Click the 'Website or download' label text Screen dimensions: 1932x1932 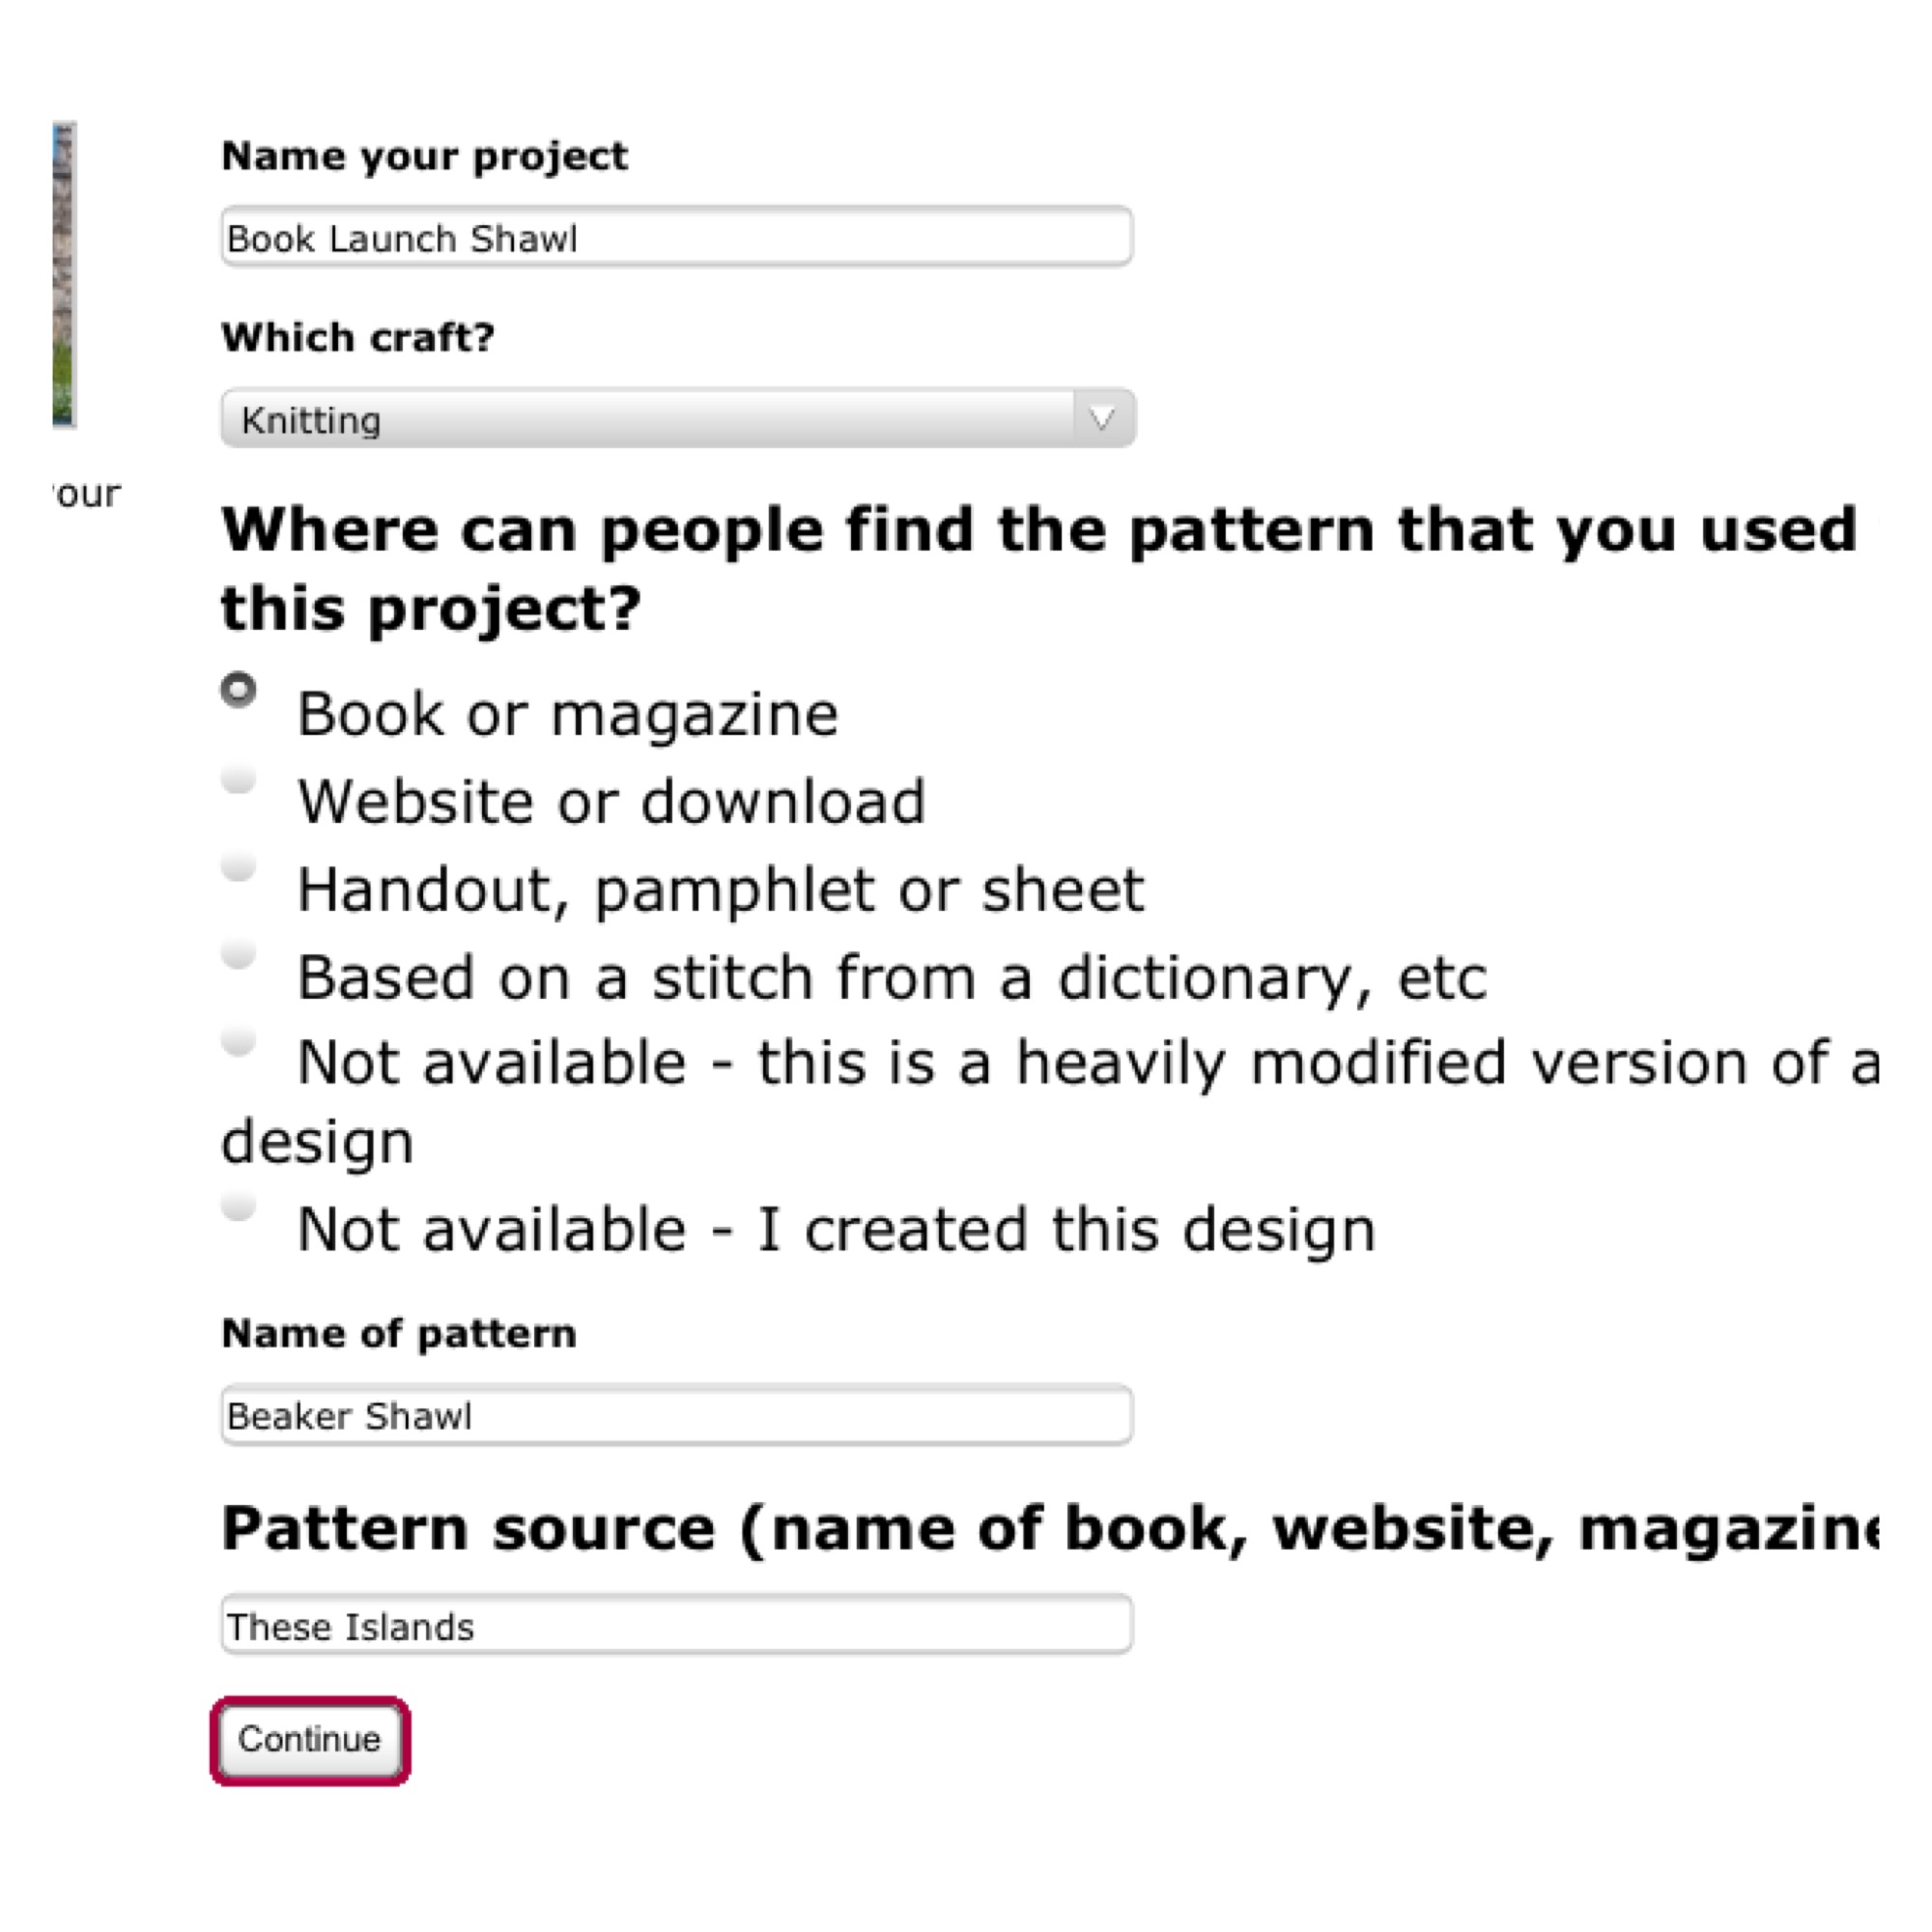[x=611, y=802]
